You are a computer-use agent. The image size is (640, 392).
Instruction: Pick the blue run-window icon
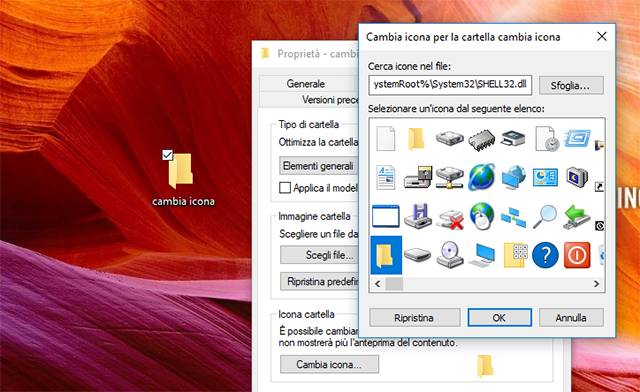click(x=577, y=138)
